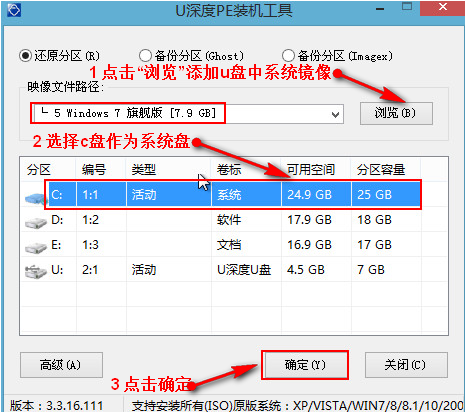467x412 pixels.
Task: Select the C: drive icon
Action: coord(35,198)
